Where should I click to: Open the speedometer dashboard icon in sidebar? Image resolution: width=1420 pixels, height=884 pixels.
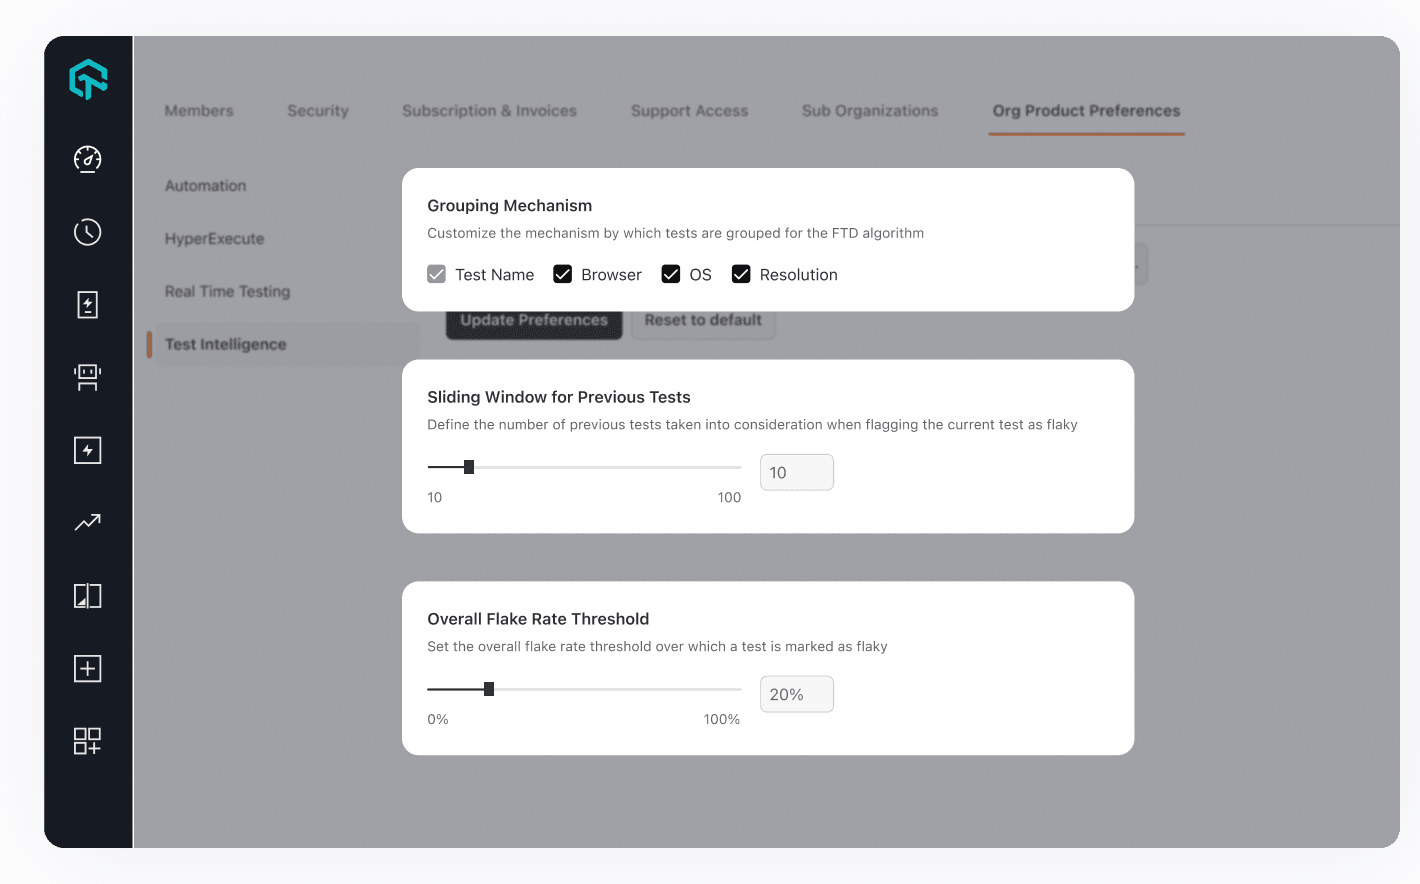pos(87,159)
